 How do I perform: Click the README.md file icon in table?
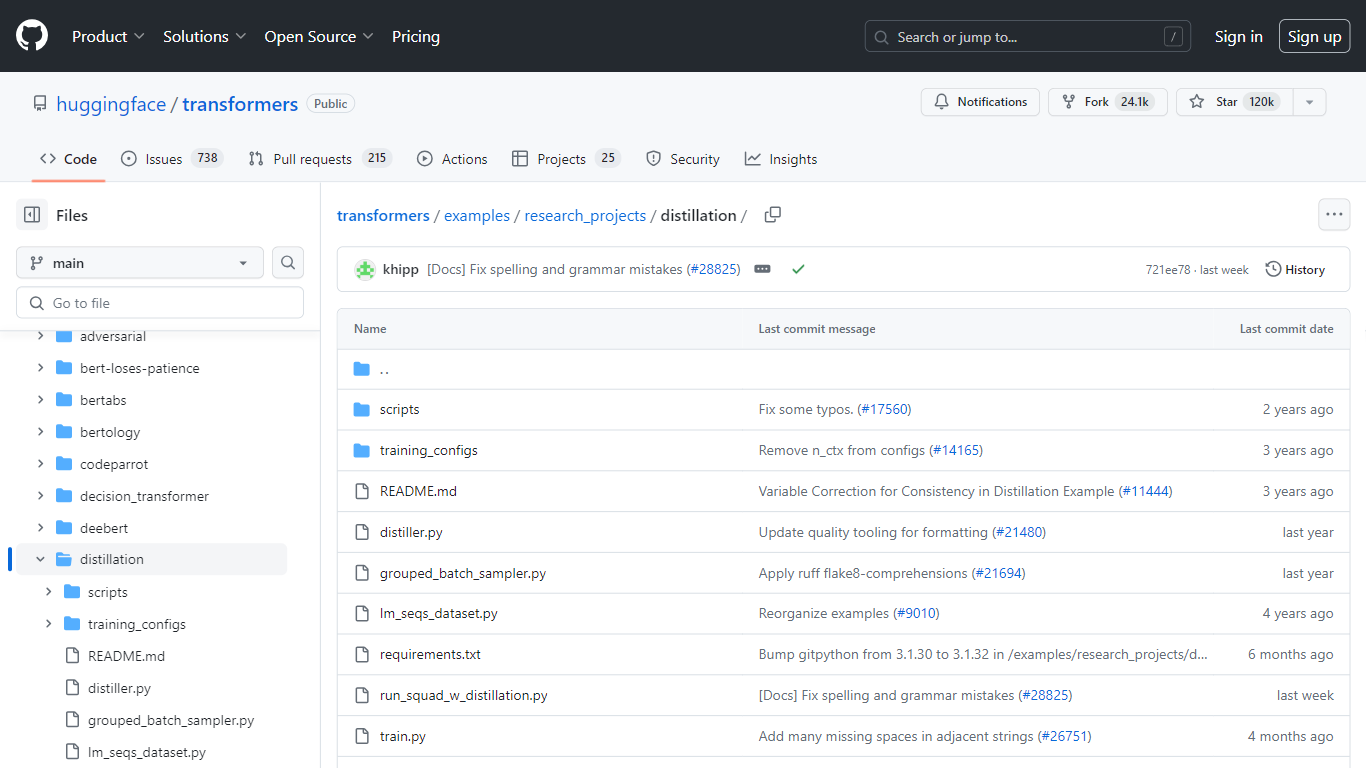click(x=362, y=491)
